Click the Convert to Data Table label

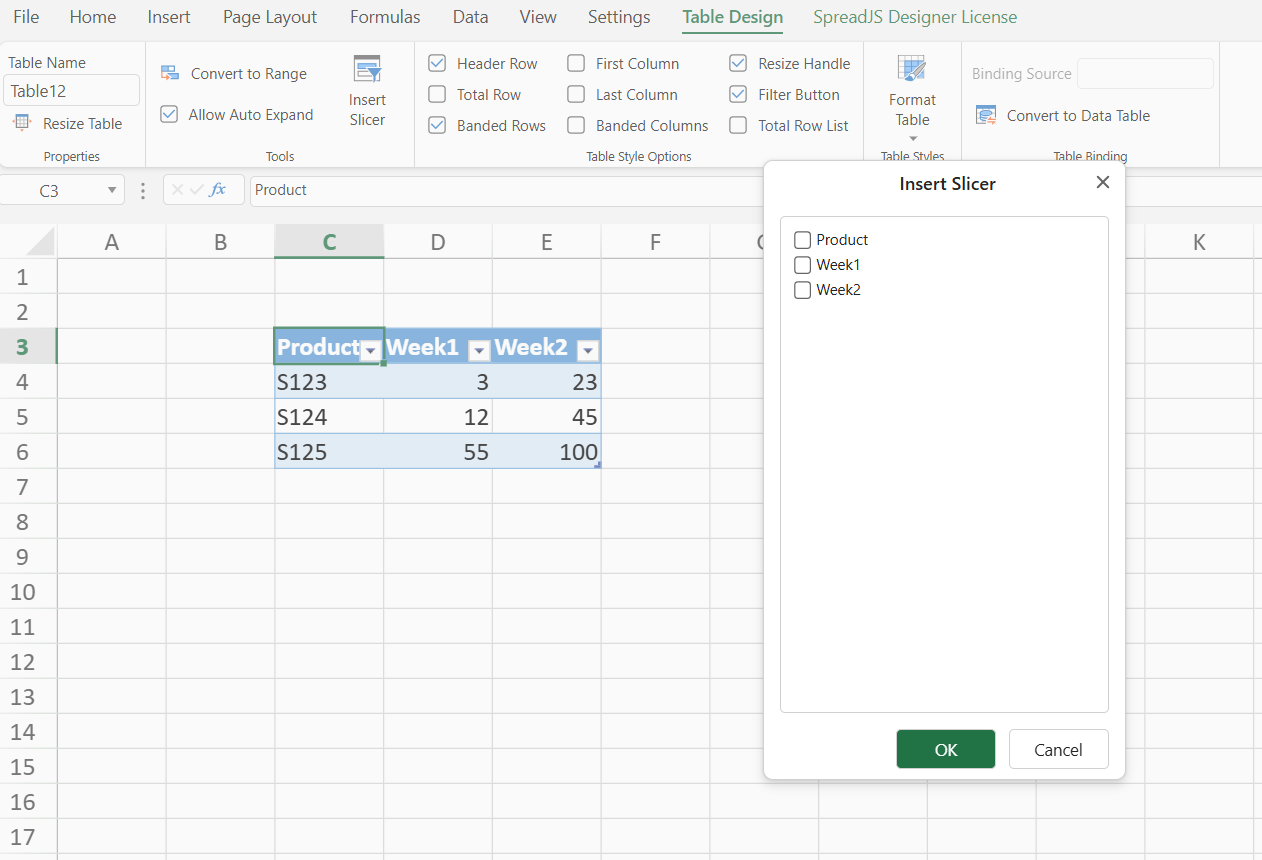pyautogui.click(x=1078, y=115)
